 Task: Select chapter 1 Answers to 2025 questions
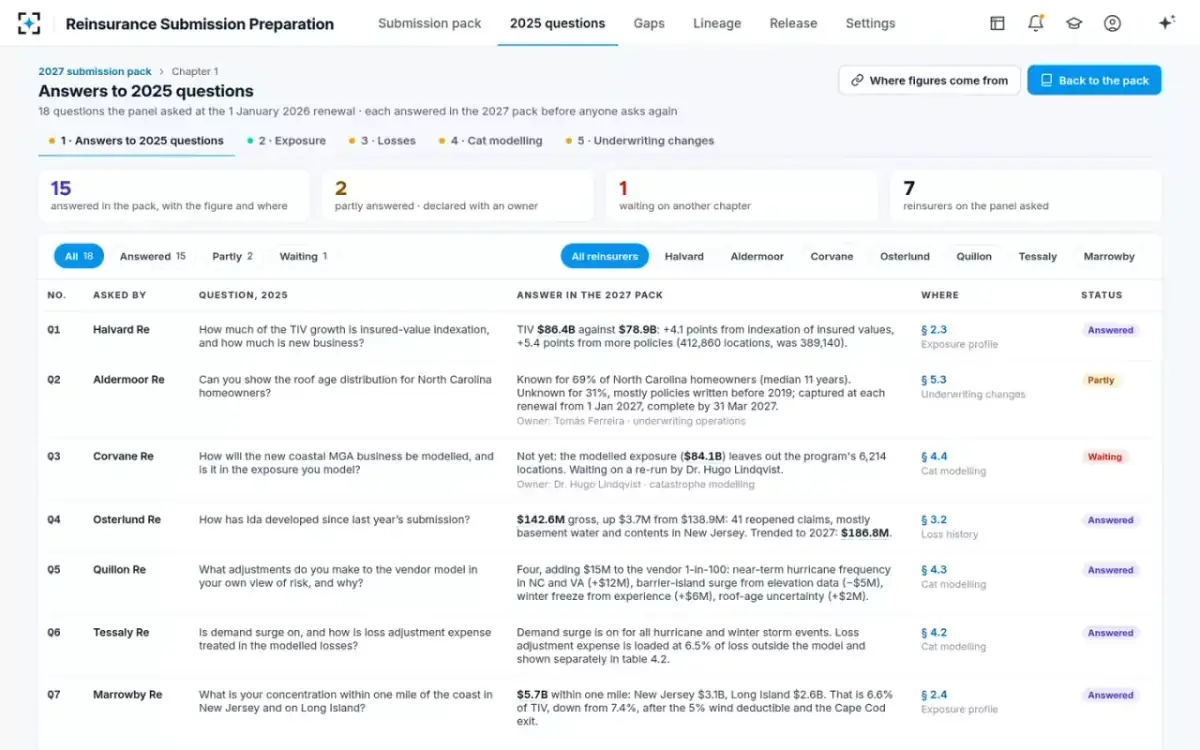pyautogui.click(x=136, y=141)
